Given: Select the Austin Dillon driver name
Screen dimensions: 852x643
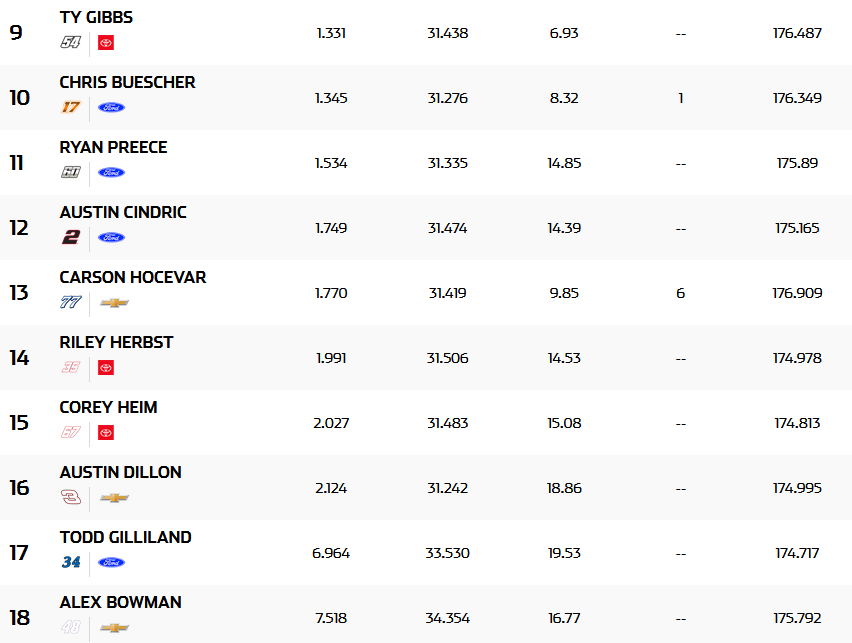Looking at the screenshot, I should coord(120,472).
